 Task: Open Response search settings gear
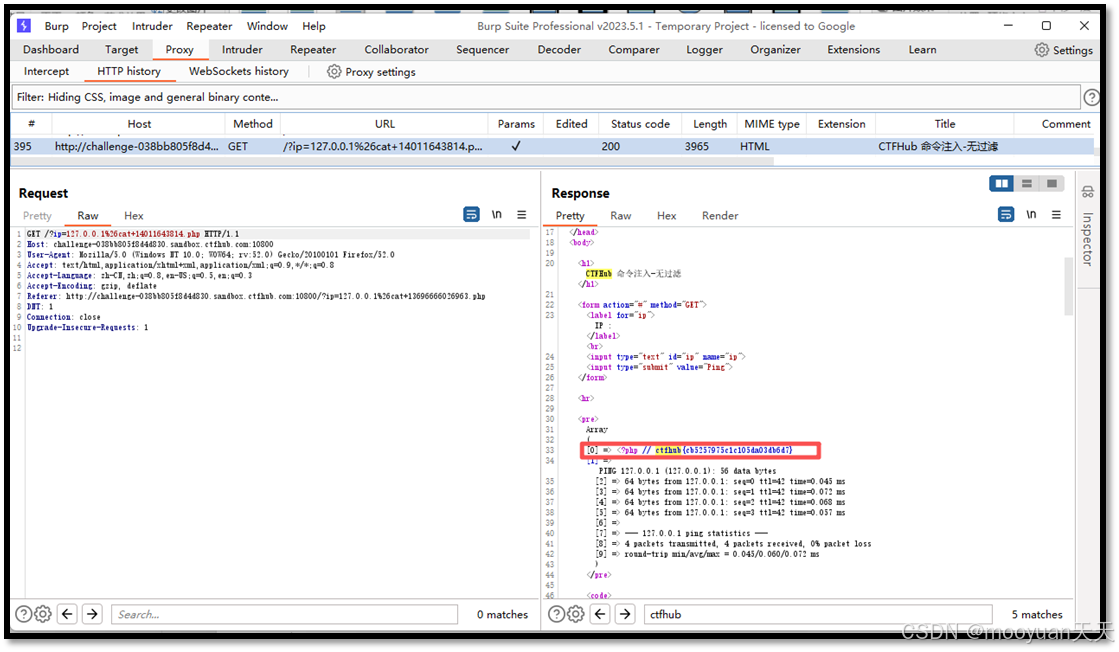tap(576, 614)
